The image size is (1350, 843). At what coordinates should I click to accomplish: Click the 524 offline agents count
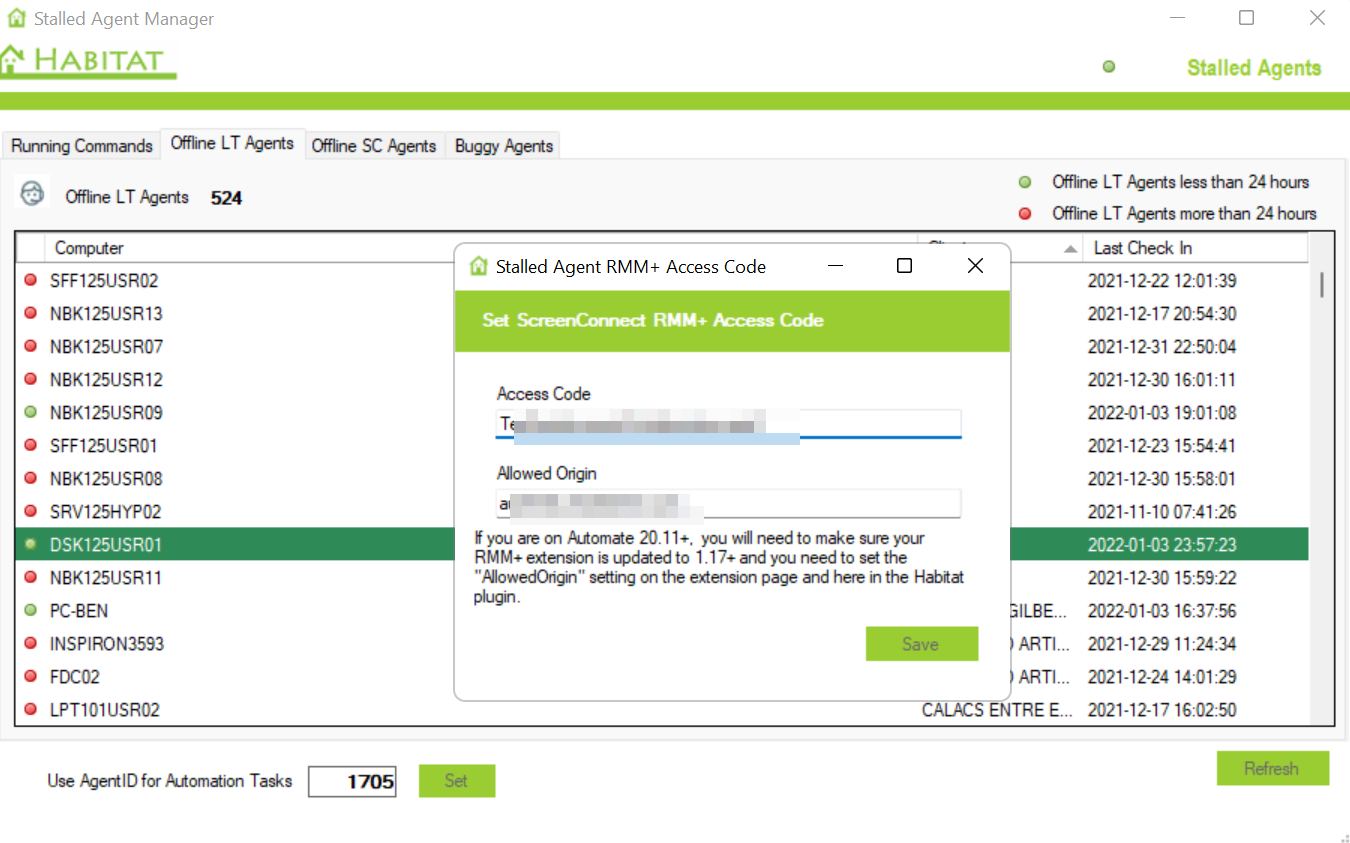(227, 198)
